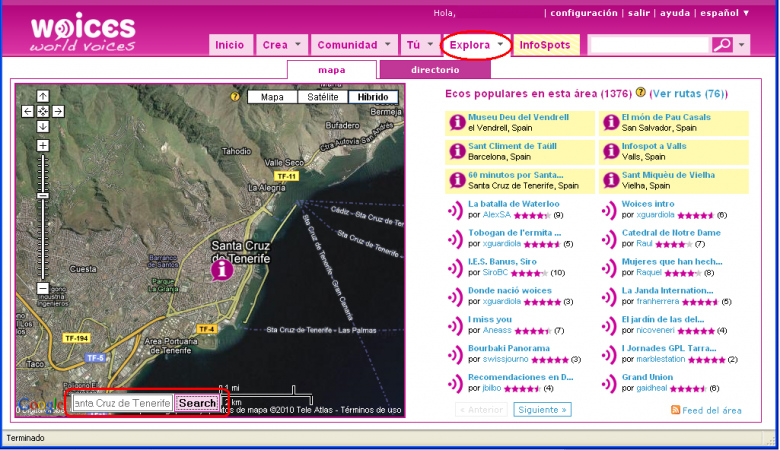The width and height of the screenshot is (780, 450).
Task: Open the search options dropdown arrow in header
Action: [x=742, y=45]
